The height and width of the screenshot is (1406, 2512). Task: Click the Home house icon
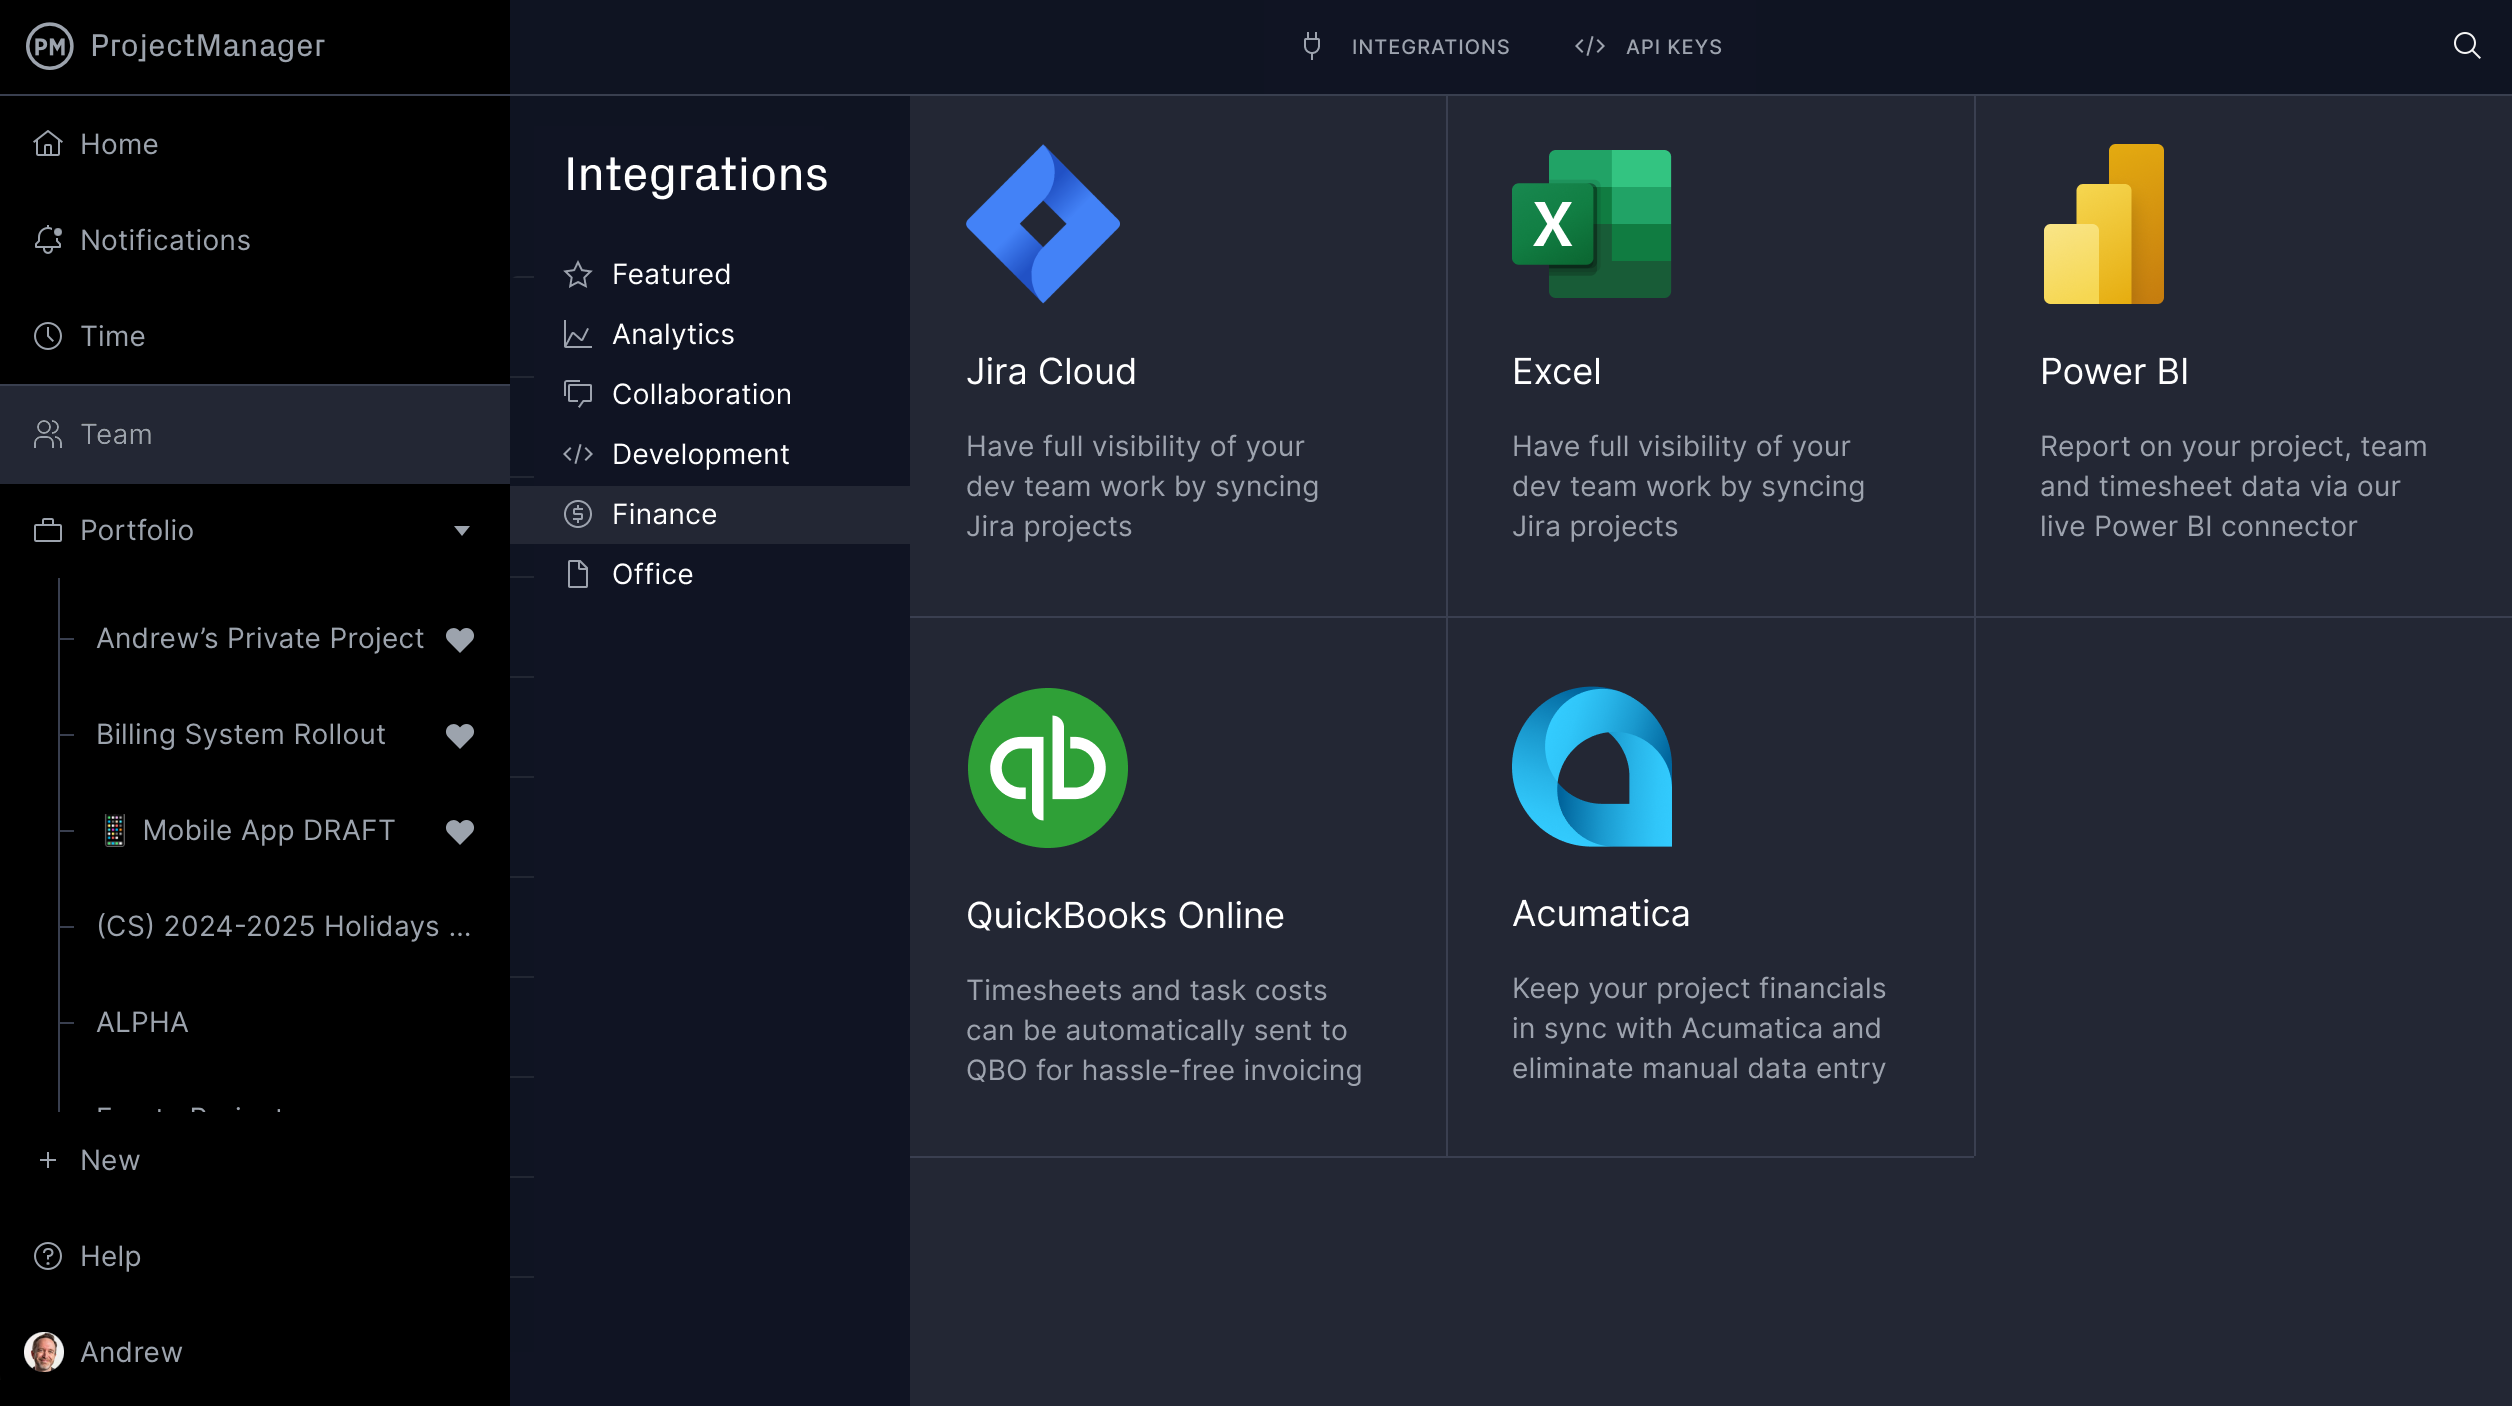coord(48,144)
